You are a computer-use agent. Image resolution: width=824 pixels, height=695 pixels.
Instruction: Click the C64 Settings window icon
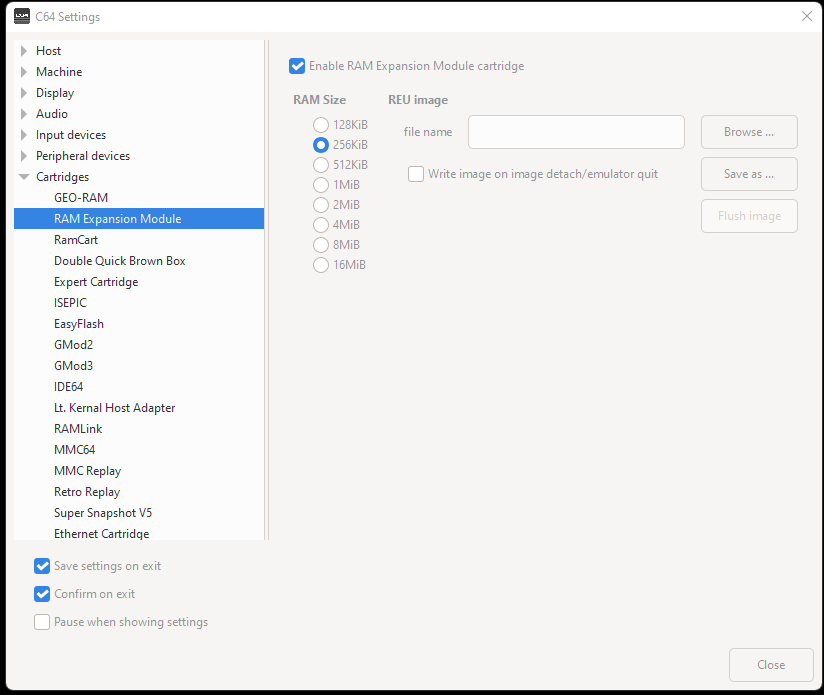point(22,17)
